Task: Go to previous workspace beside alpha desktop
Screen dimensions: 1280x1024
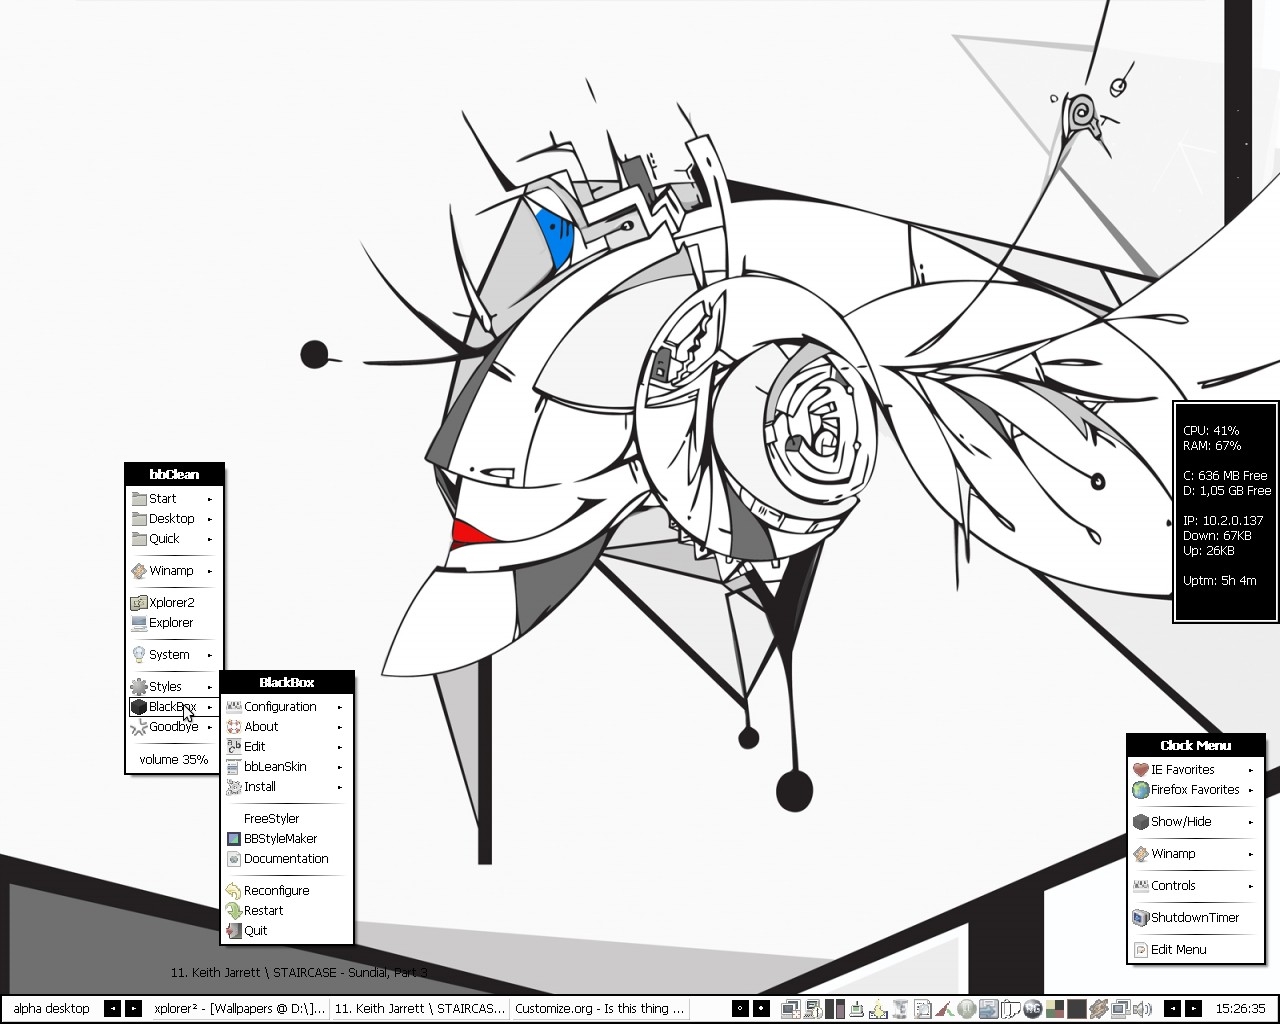Action: click(112, 1008)
